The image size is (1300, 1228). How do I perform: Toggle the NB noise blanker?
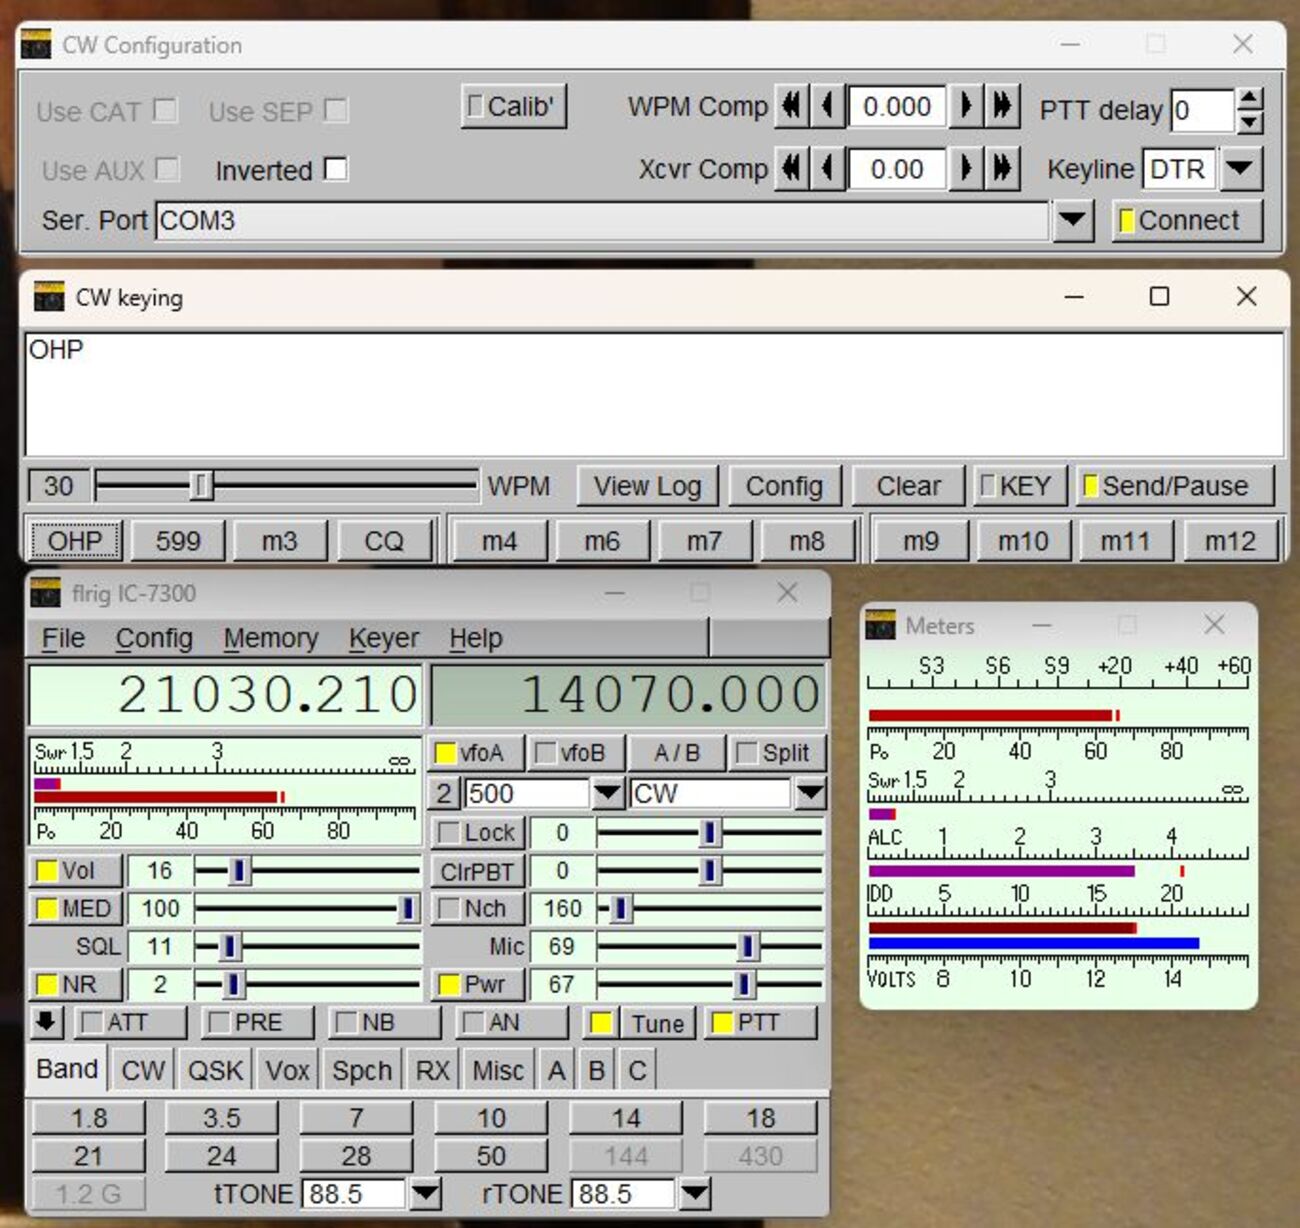[385, 1022]
